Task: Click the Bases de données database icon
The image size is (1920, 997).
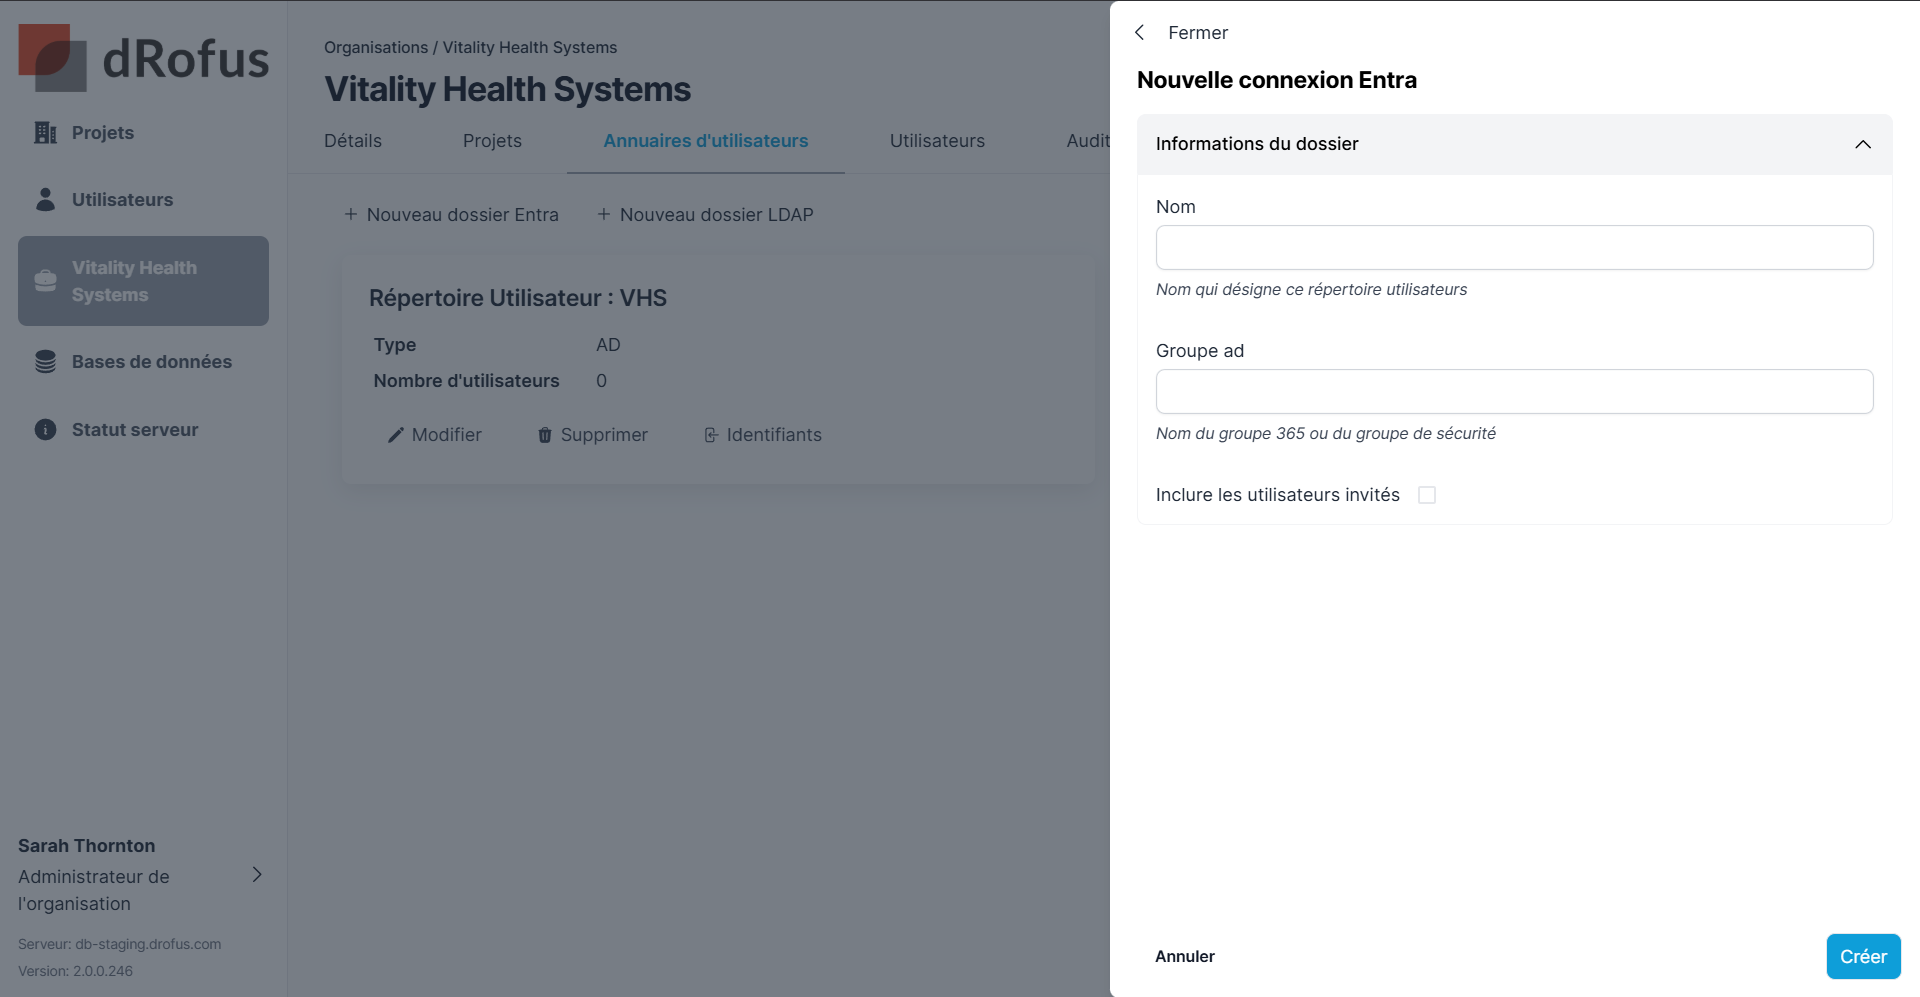Action: (x=45, y=362)
